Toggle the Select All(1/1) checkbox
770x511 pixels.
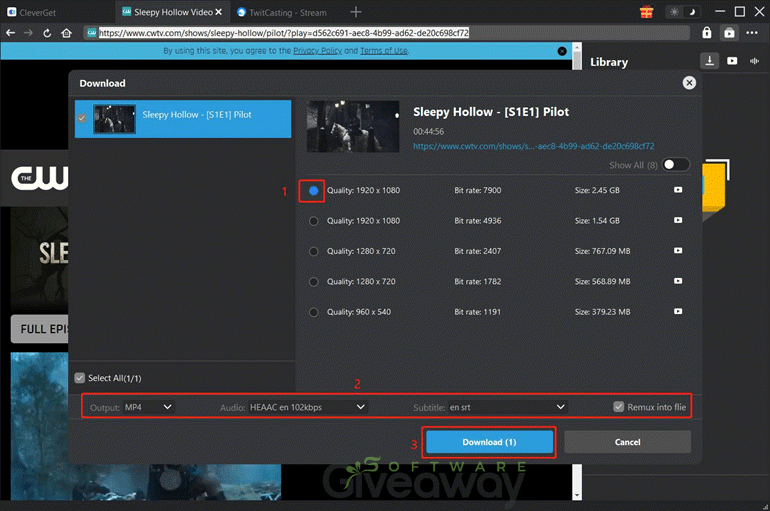click(x=80, y=378)
